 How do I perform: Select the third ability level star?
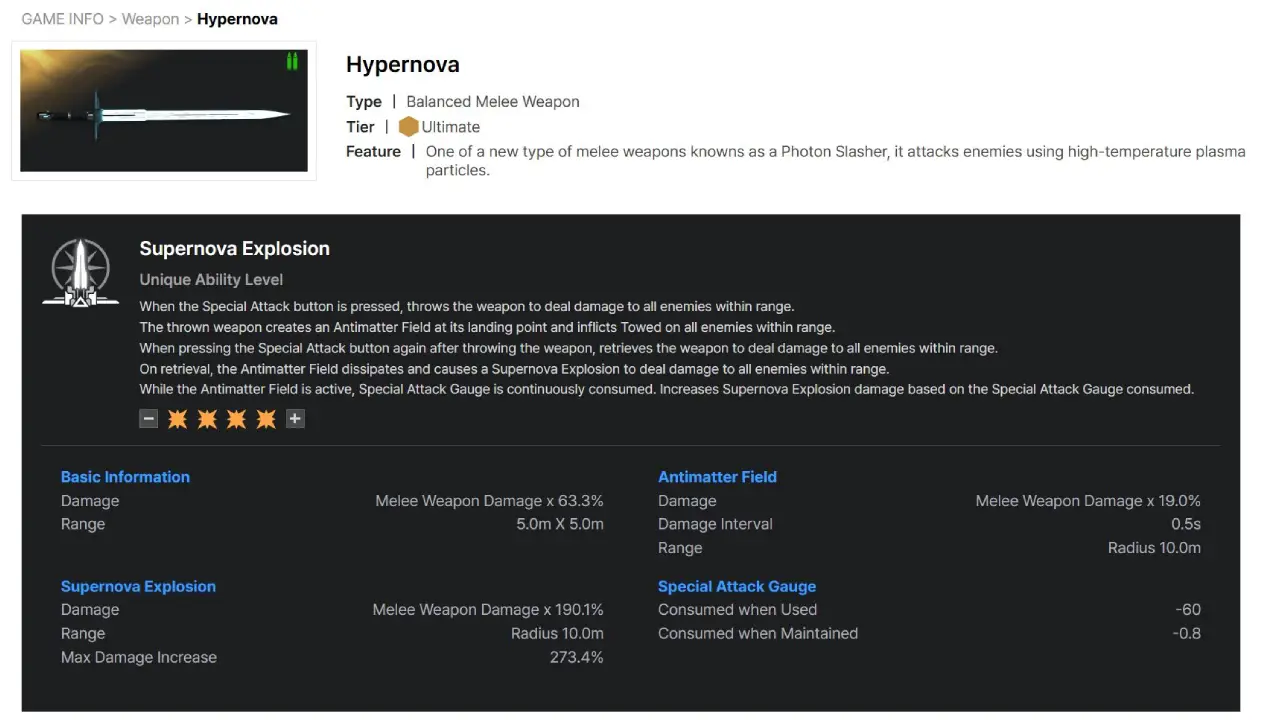click(x=236, y=418)
